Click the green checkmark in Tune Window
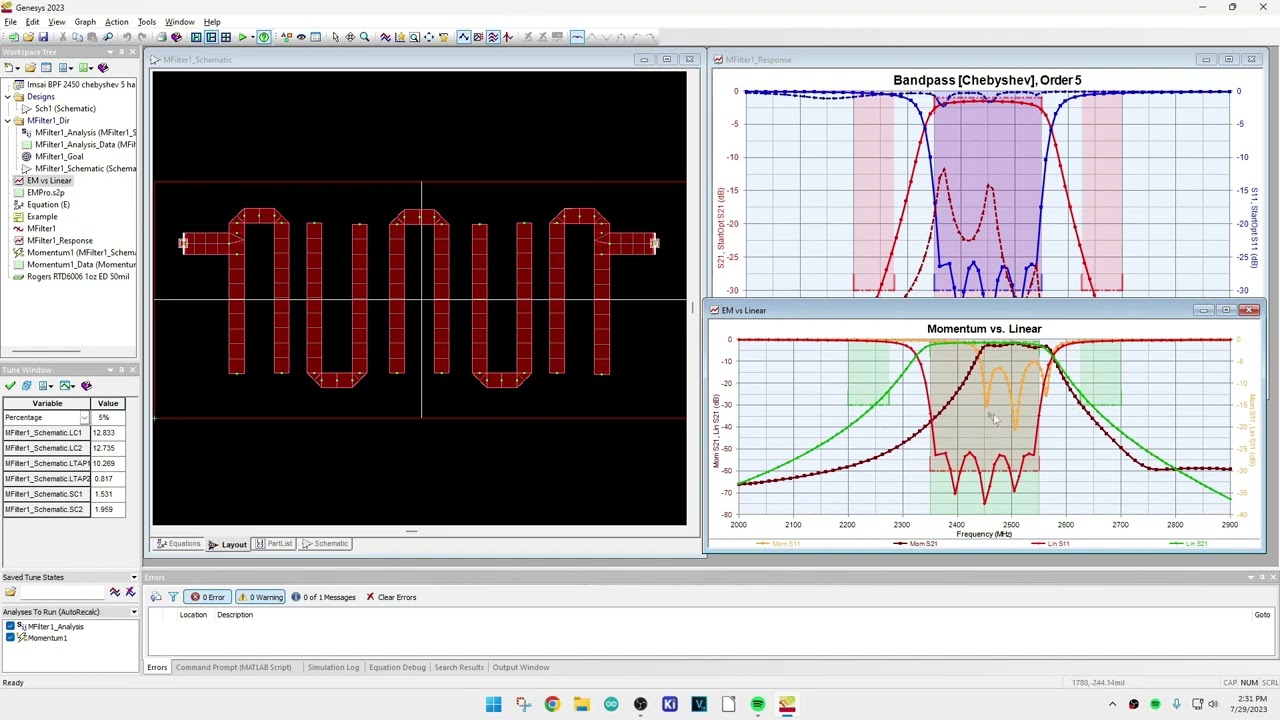 10,386
